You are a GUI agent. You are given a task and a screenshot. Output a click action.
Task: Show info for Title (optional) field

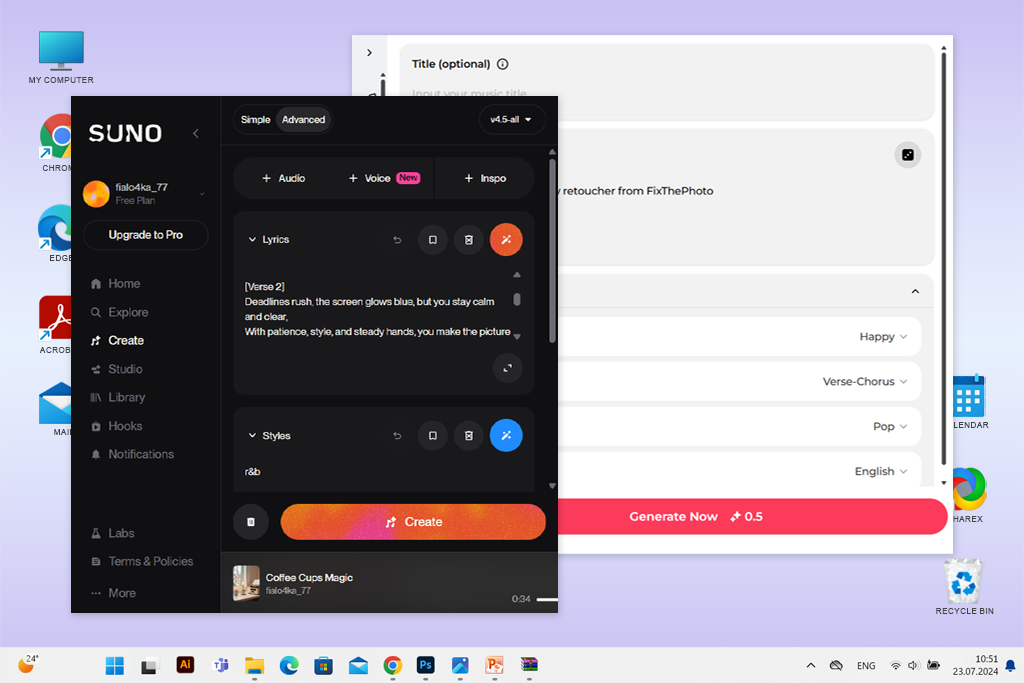(502, 64)
